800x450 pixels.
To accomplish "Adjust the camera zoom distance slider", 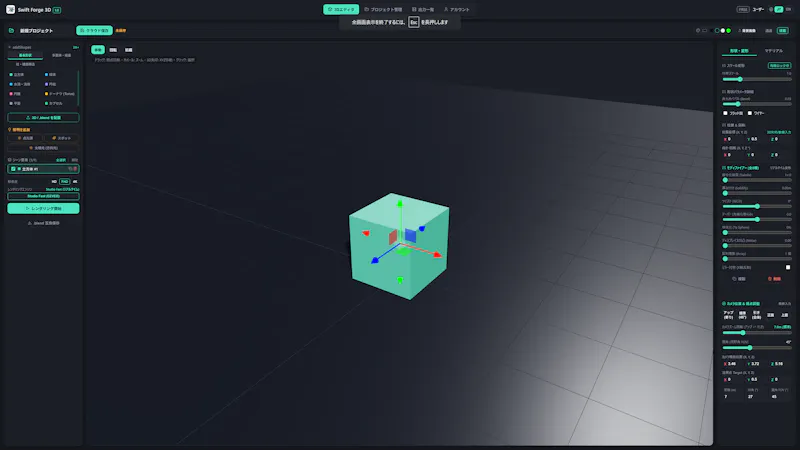I will click(757, 333).
